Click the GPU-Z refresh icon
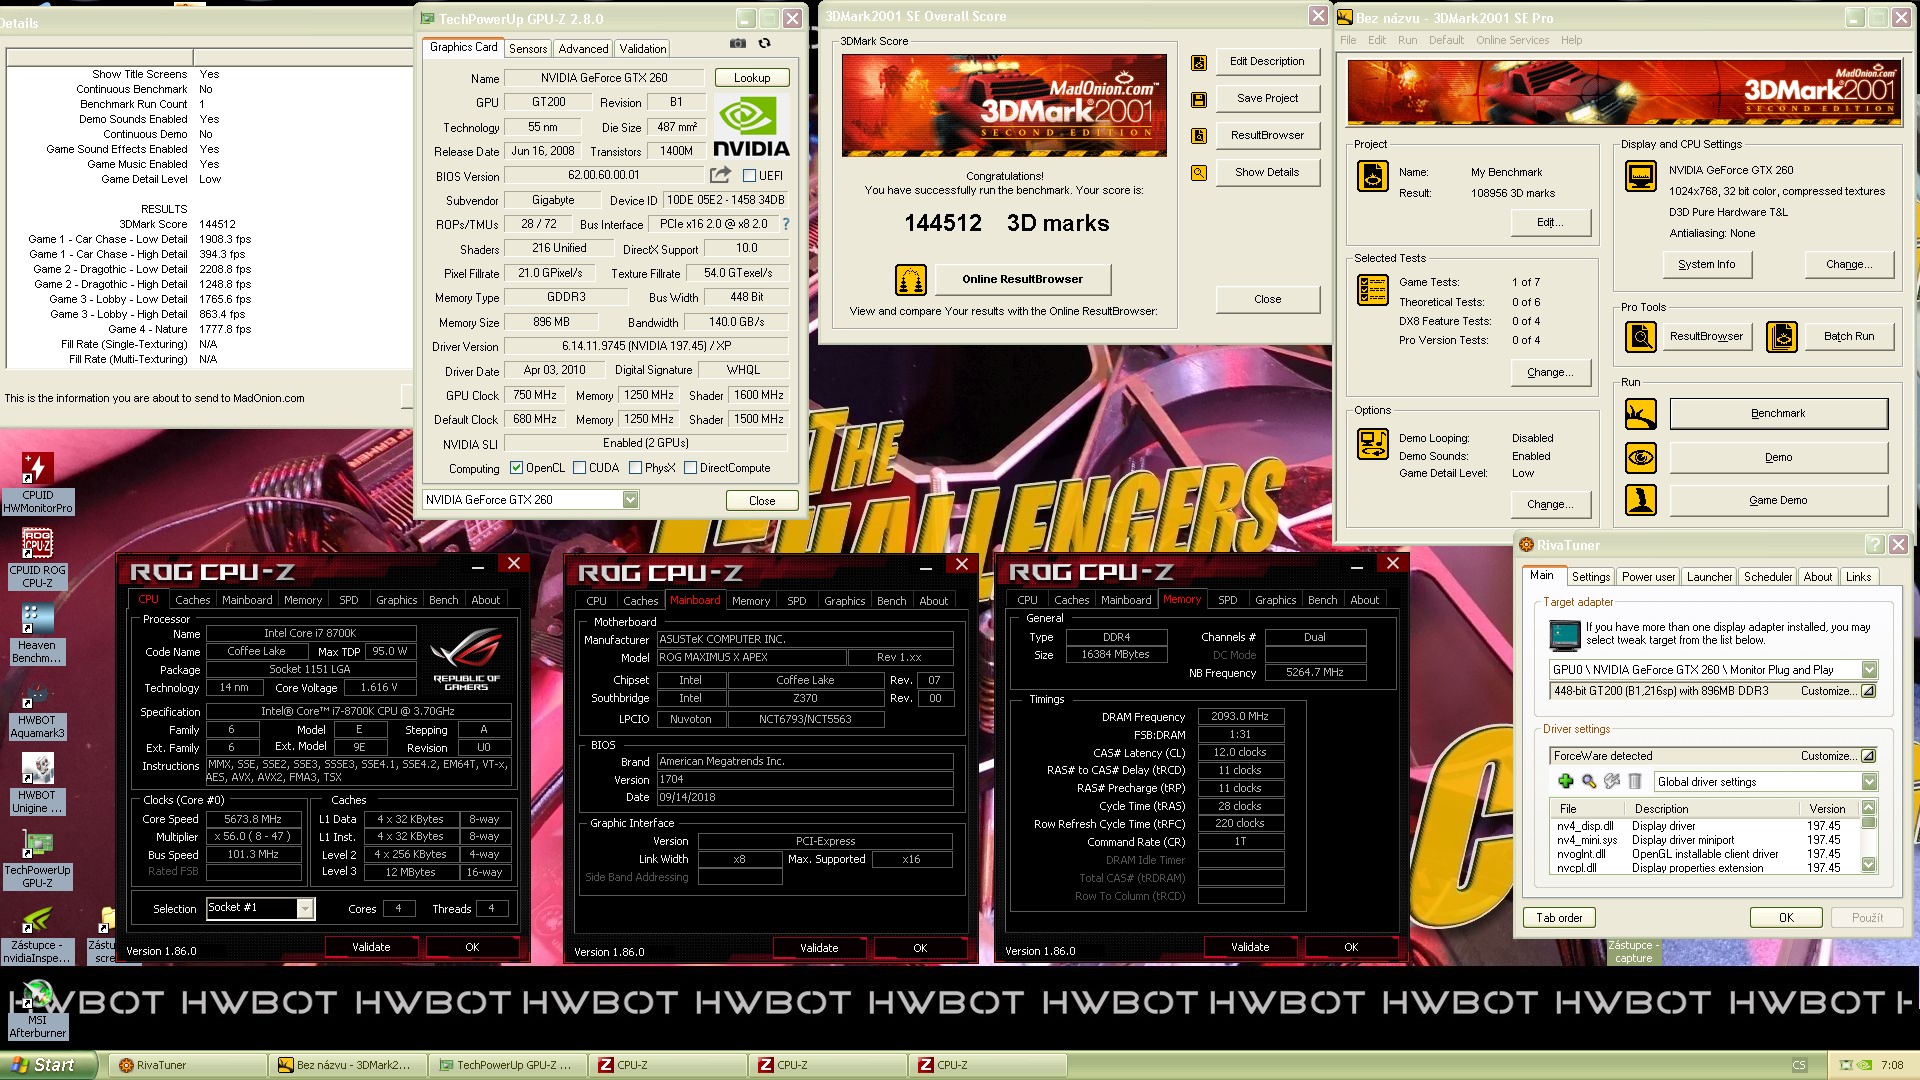 coord(765,44)
